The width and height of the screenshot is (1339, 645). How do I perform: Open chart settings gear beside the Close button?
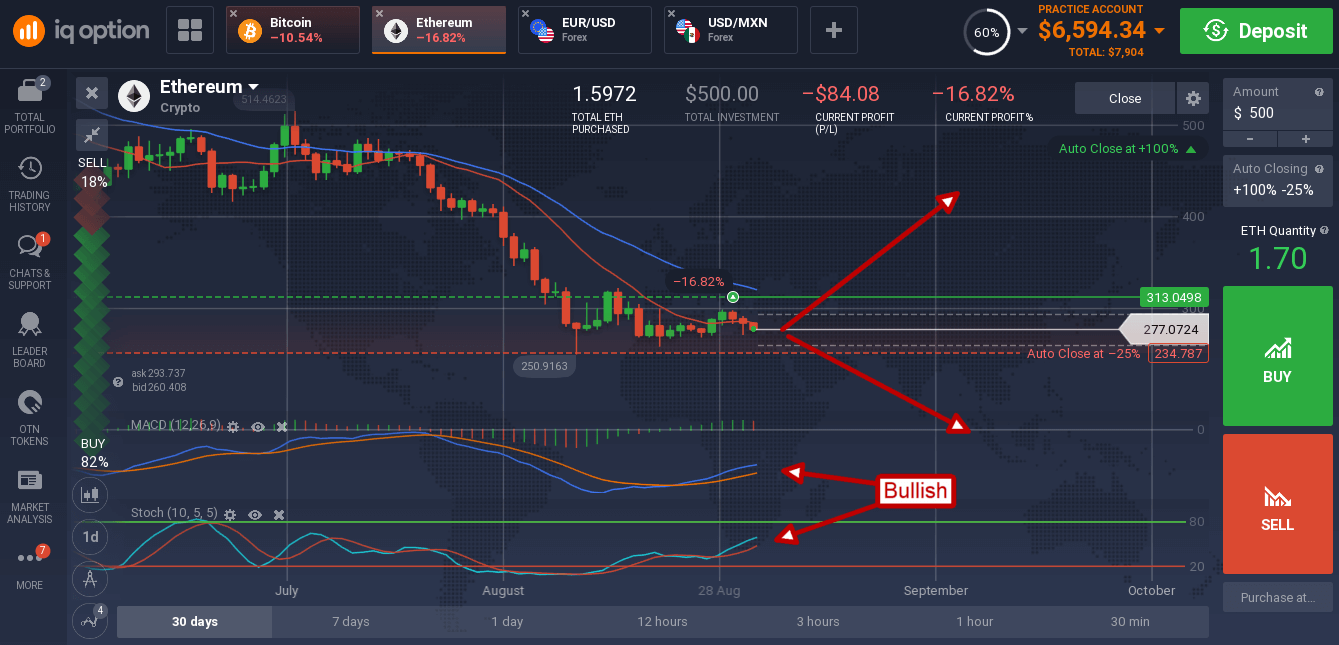[x=1192, y=98]
